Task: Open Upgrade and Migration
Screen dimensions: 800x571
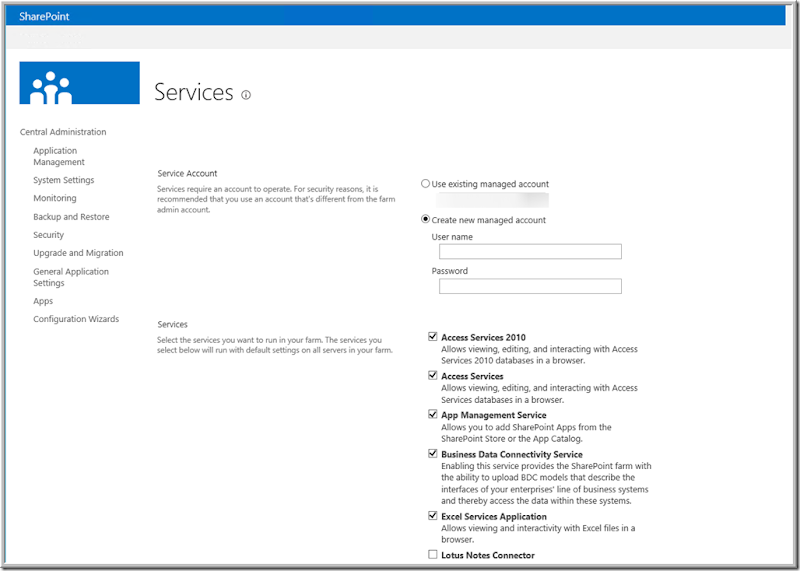Action: click(x=79, y=253)
